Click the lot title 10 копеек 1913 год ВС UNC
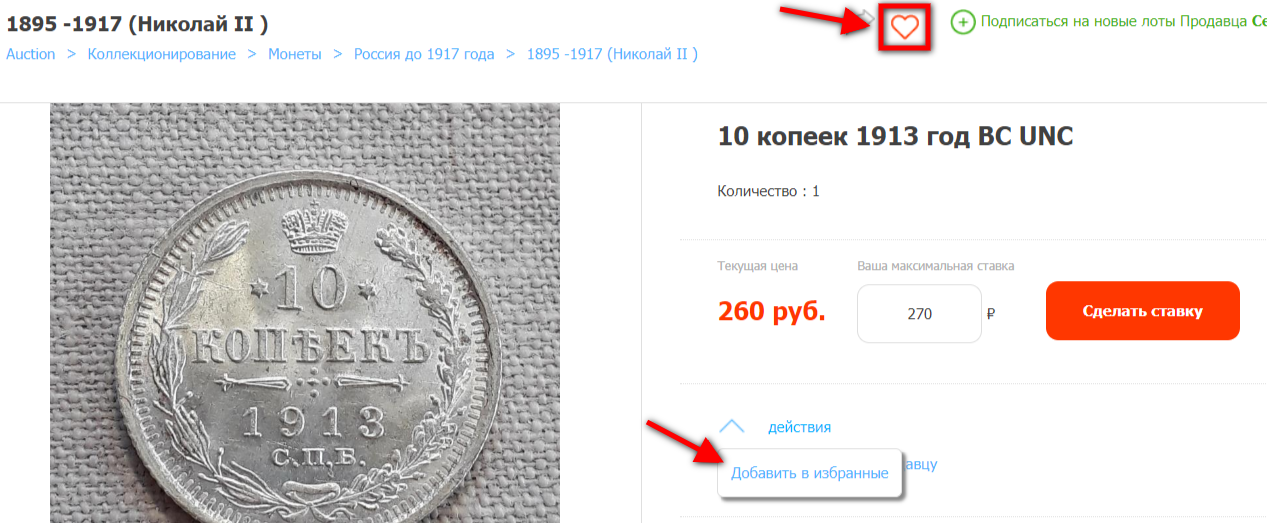The width and height of the screenshot is (1267, 523). [x=895, y=137]
